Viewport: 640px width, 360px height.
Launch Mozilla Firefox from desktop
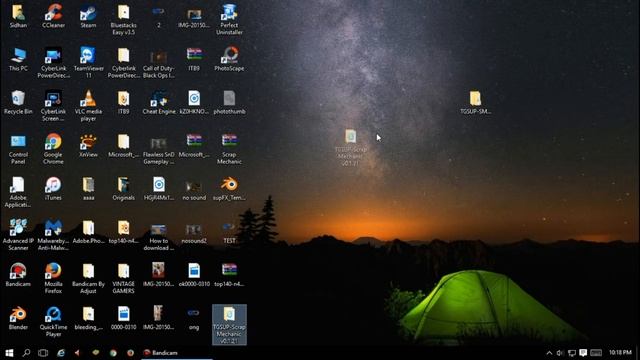tap(53, 278)
